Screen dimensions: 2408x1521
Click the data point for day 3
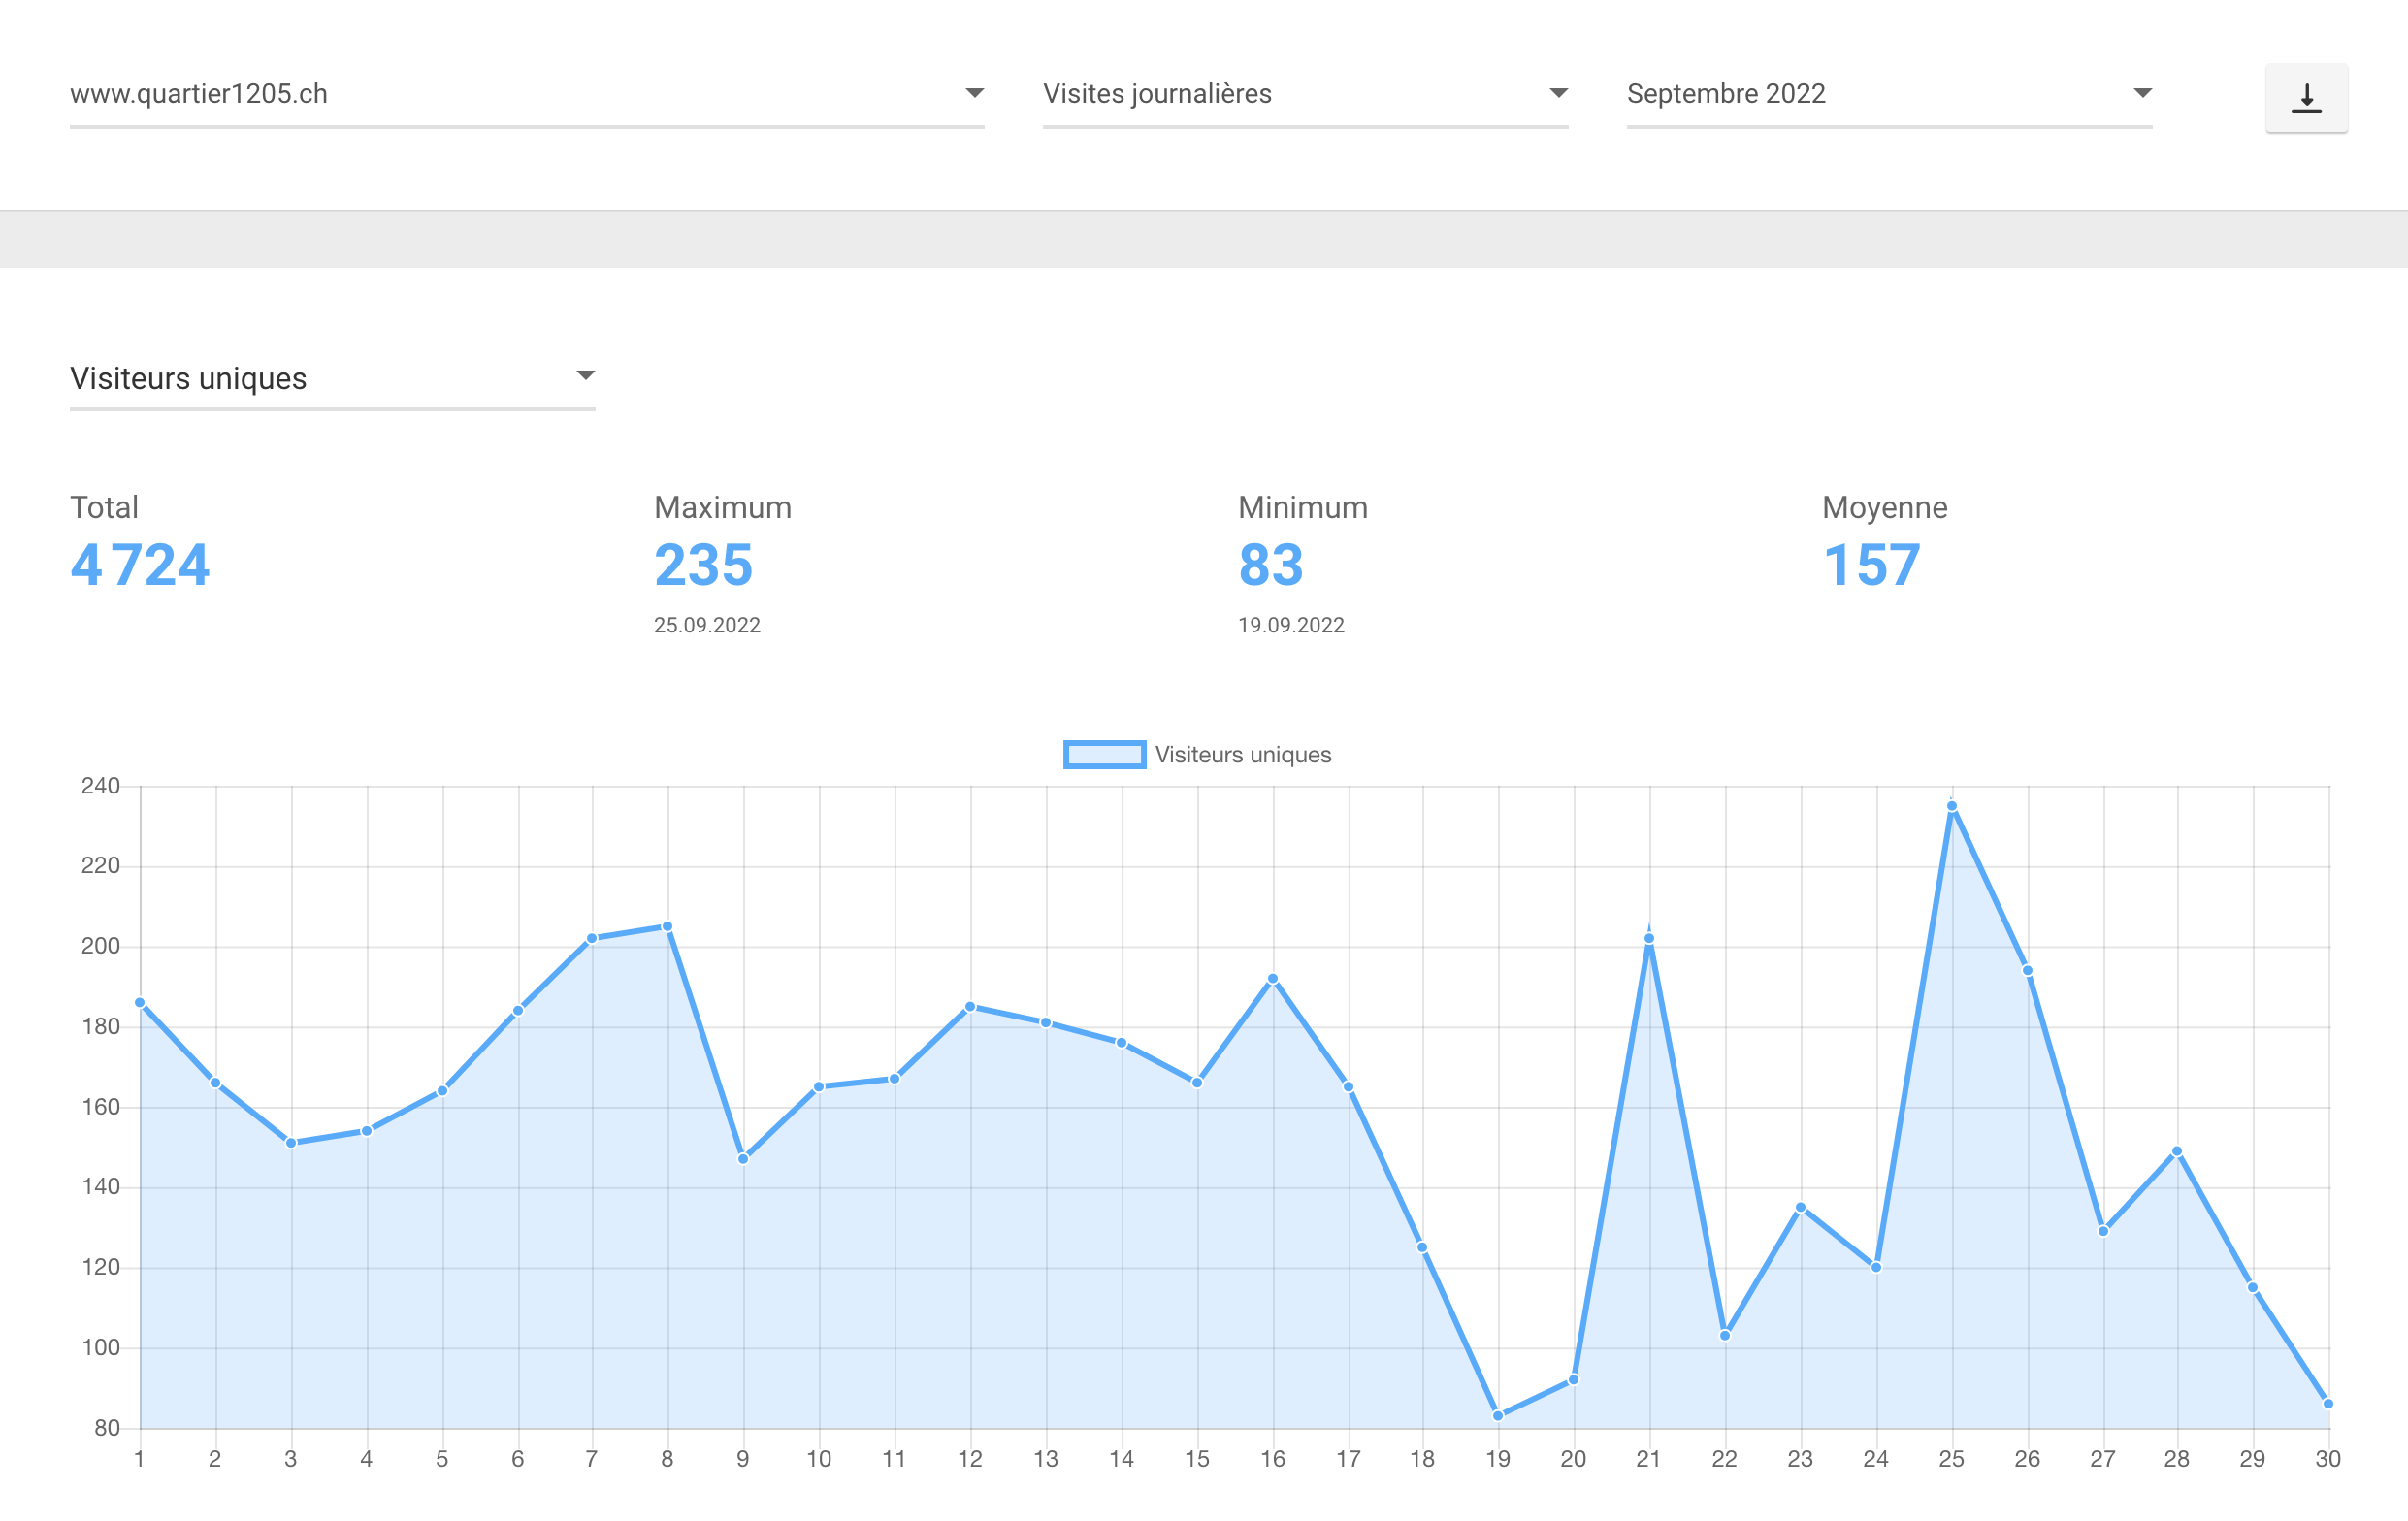(x=291, y=1143)
